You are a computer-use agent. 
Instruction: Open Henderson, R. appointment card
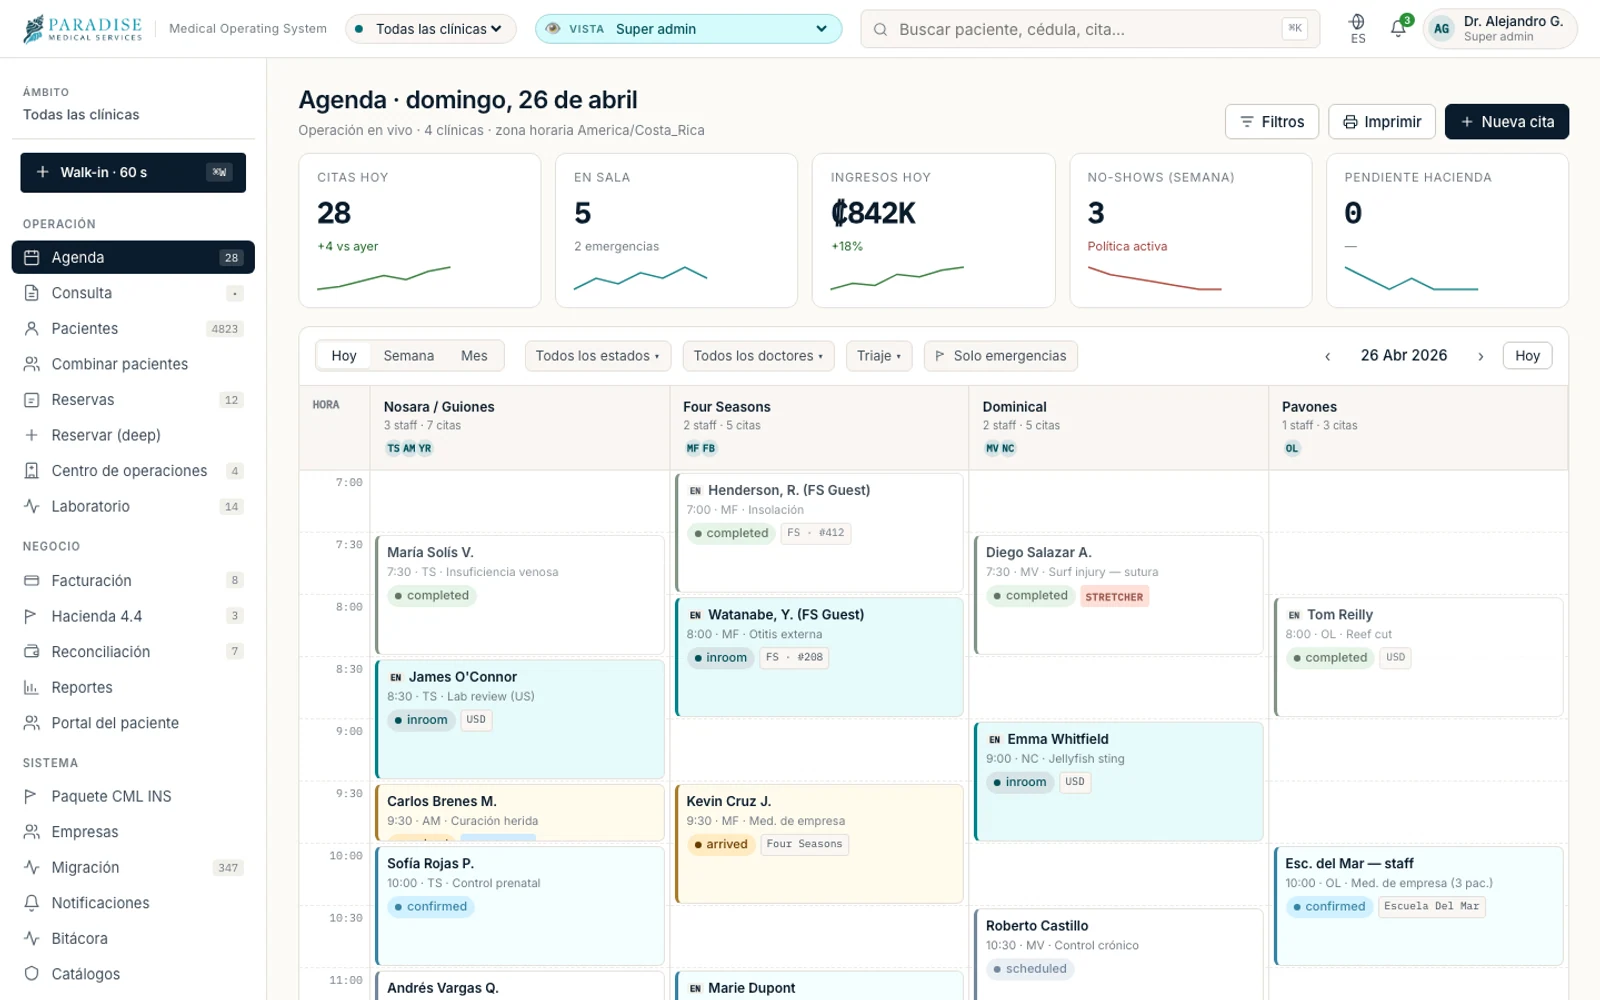point(820,533)
